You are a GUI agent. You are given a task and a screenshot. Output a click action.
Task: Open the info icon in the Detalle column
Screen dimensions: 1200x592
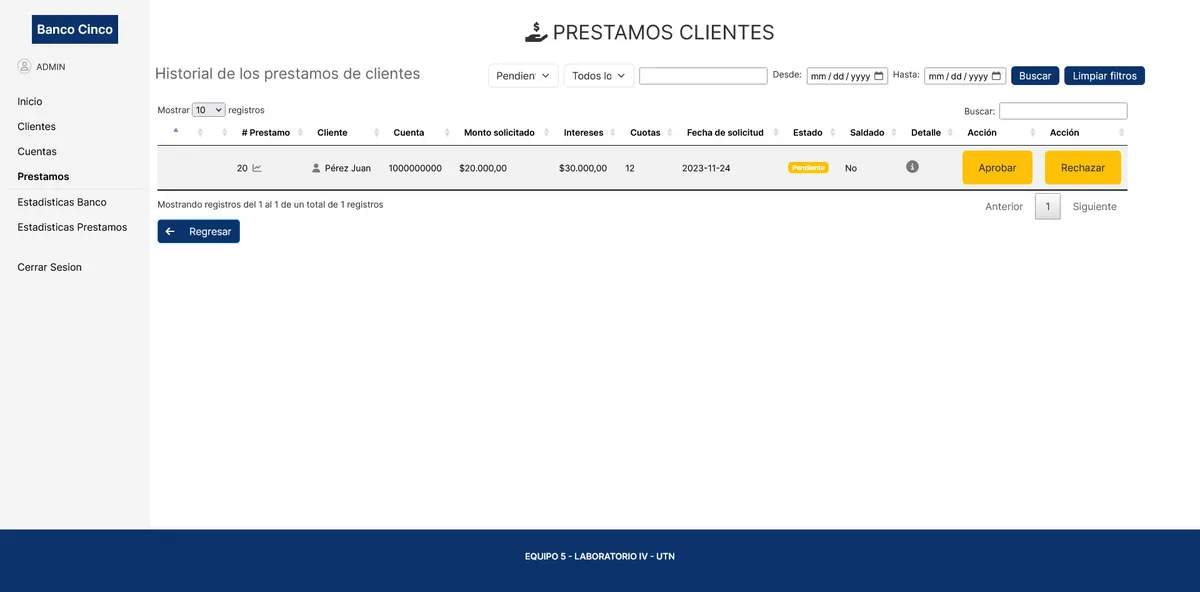coord(911,167)
